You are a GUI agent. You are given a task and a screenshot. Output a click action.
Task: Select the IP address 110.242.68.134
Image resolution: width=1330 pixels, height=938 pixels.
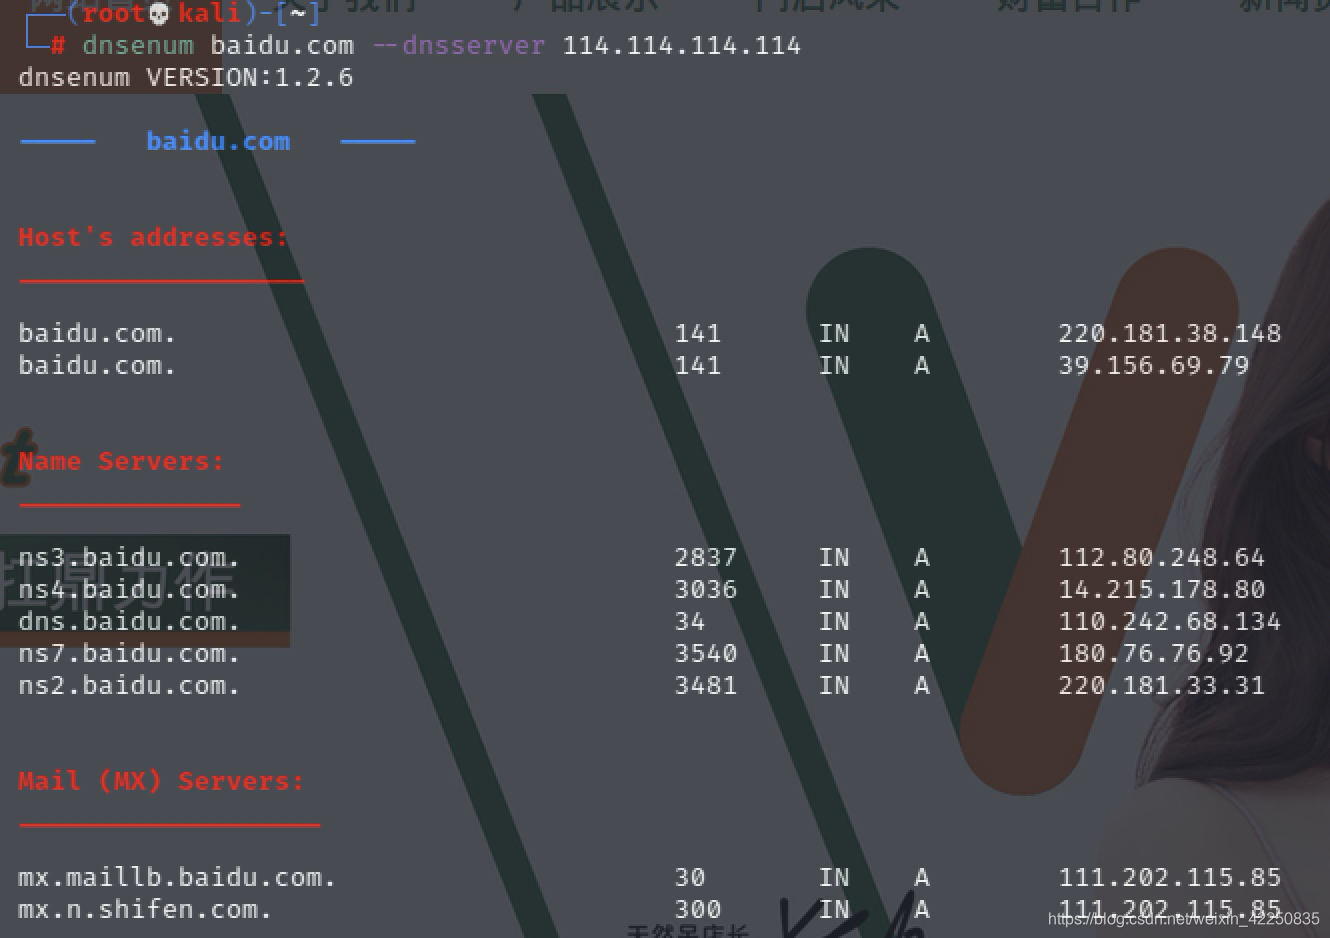pyautogui.click(x=1170, y=621)
